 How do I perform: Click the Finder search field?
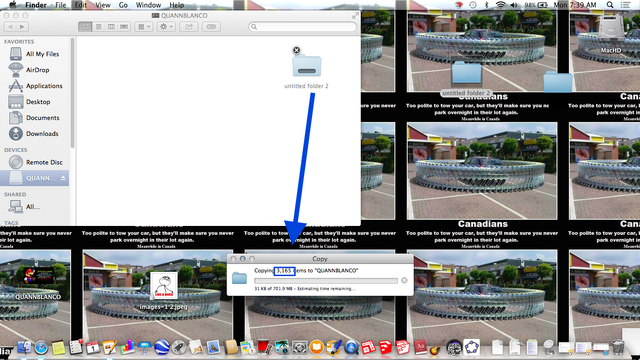click(302, 27)
